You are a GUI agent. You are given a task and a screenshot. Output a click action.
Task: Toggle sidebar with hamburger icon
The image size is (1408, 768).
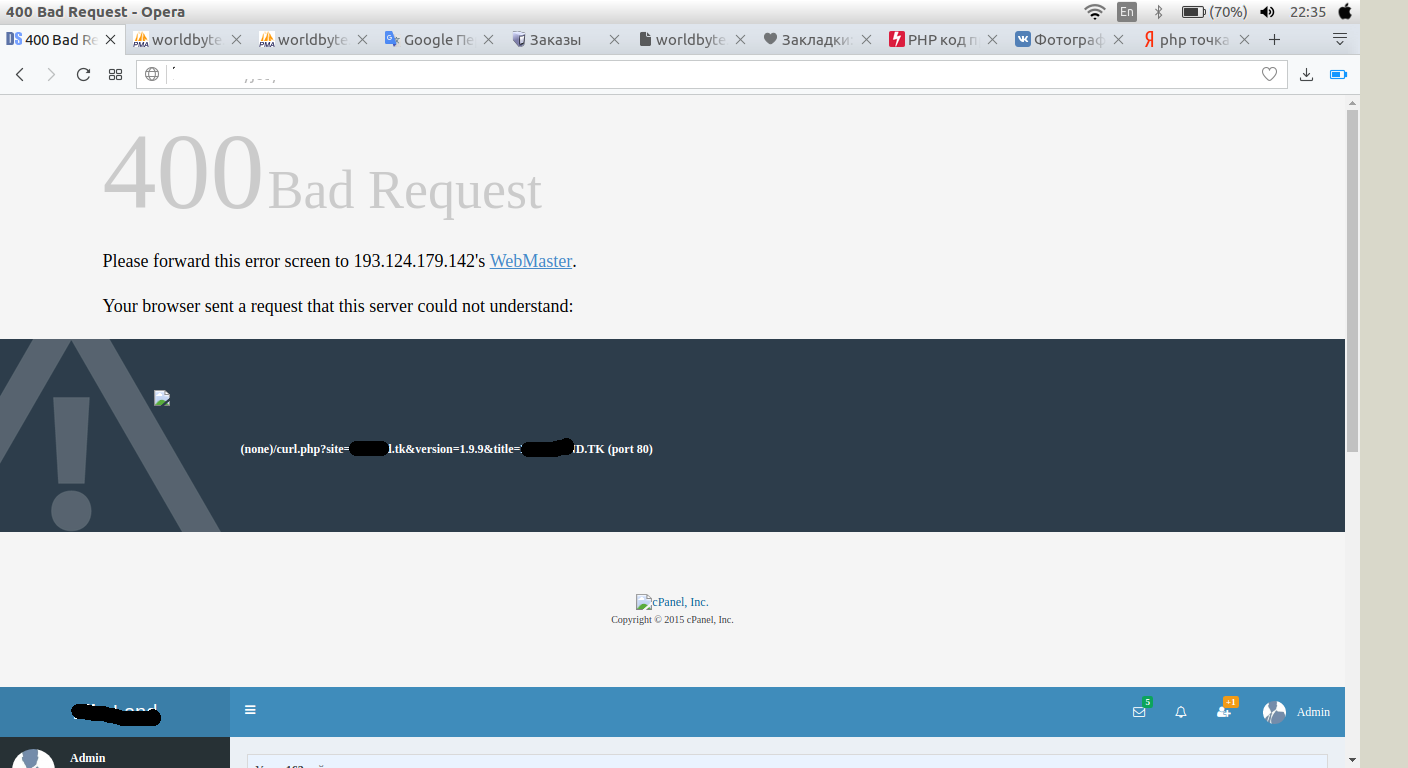pyautogui.click(x=250, y=710)
